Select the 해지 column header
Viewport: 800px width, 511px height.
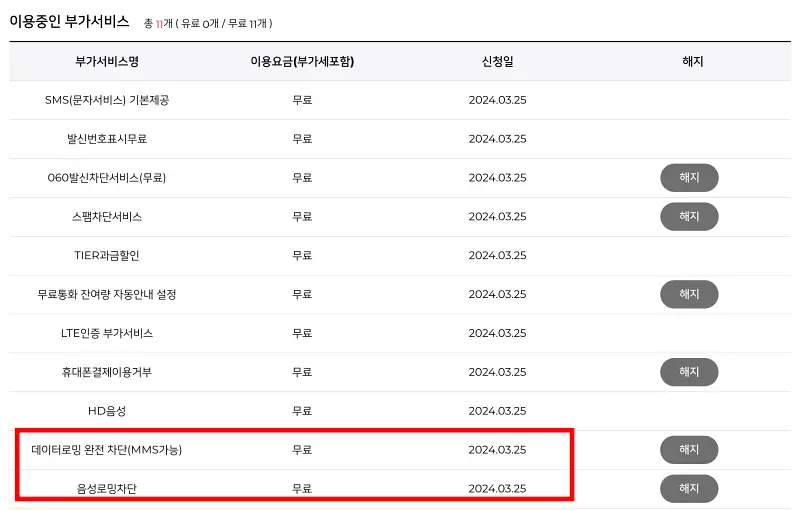click(692, 62)
